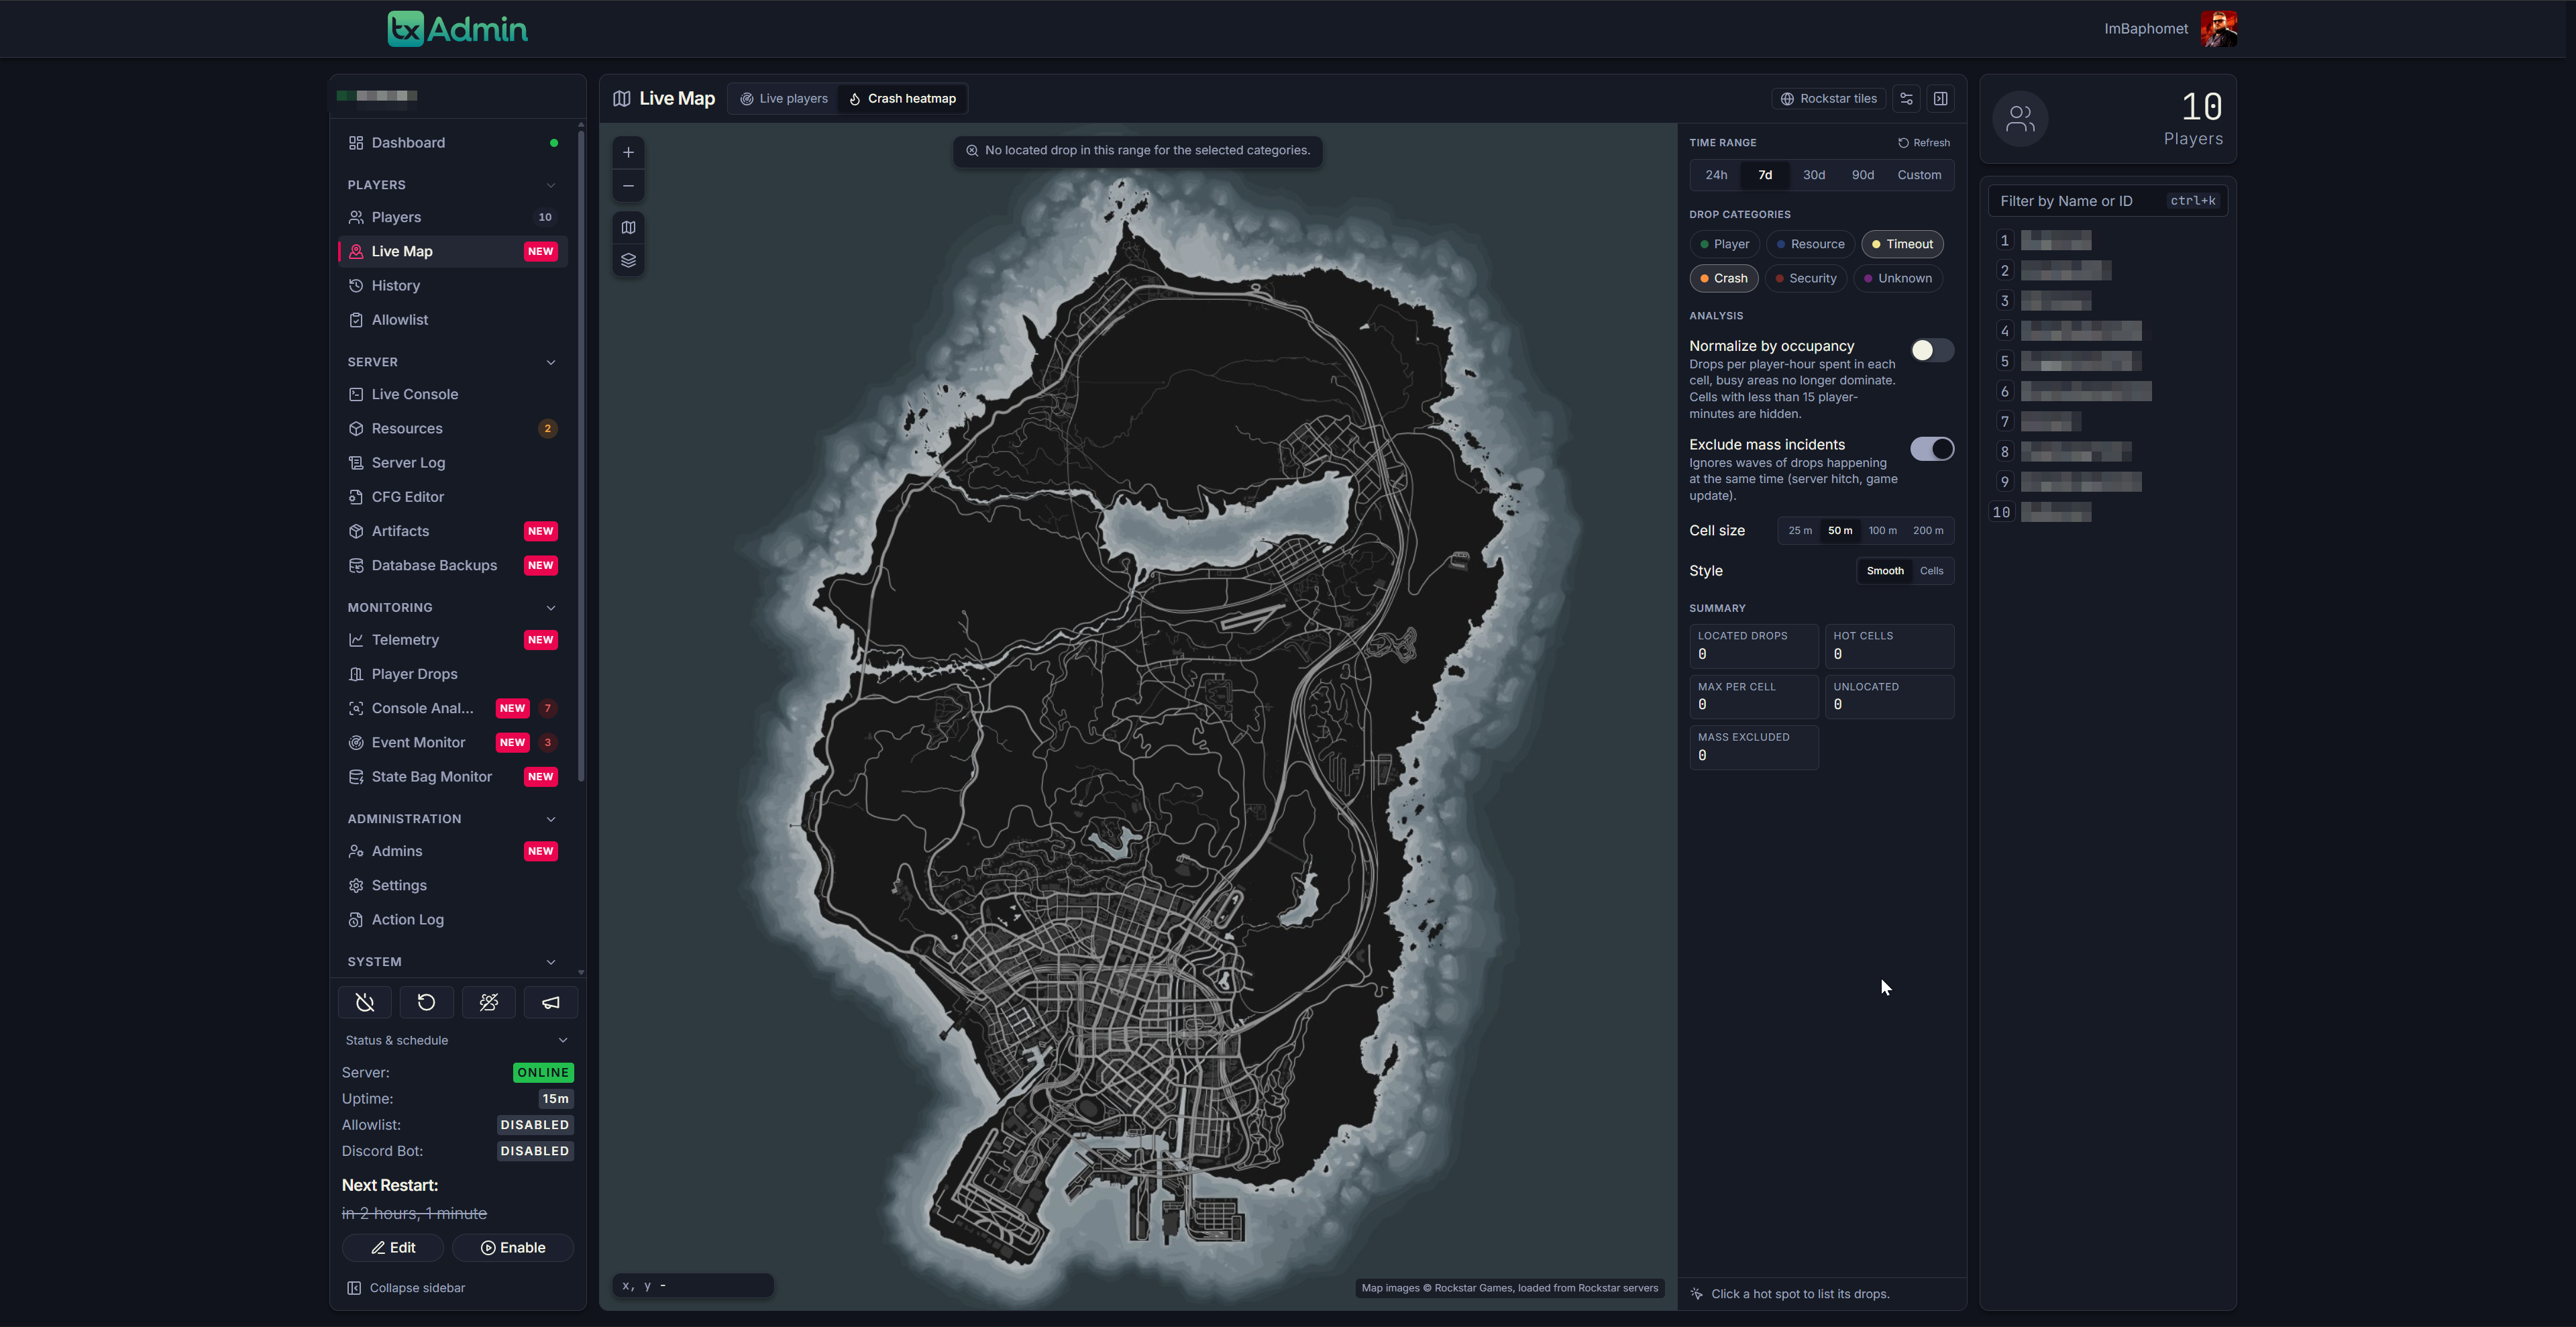Toggle the side panel layout icon

pos(1940,98)
